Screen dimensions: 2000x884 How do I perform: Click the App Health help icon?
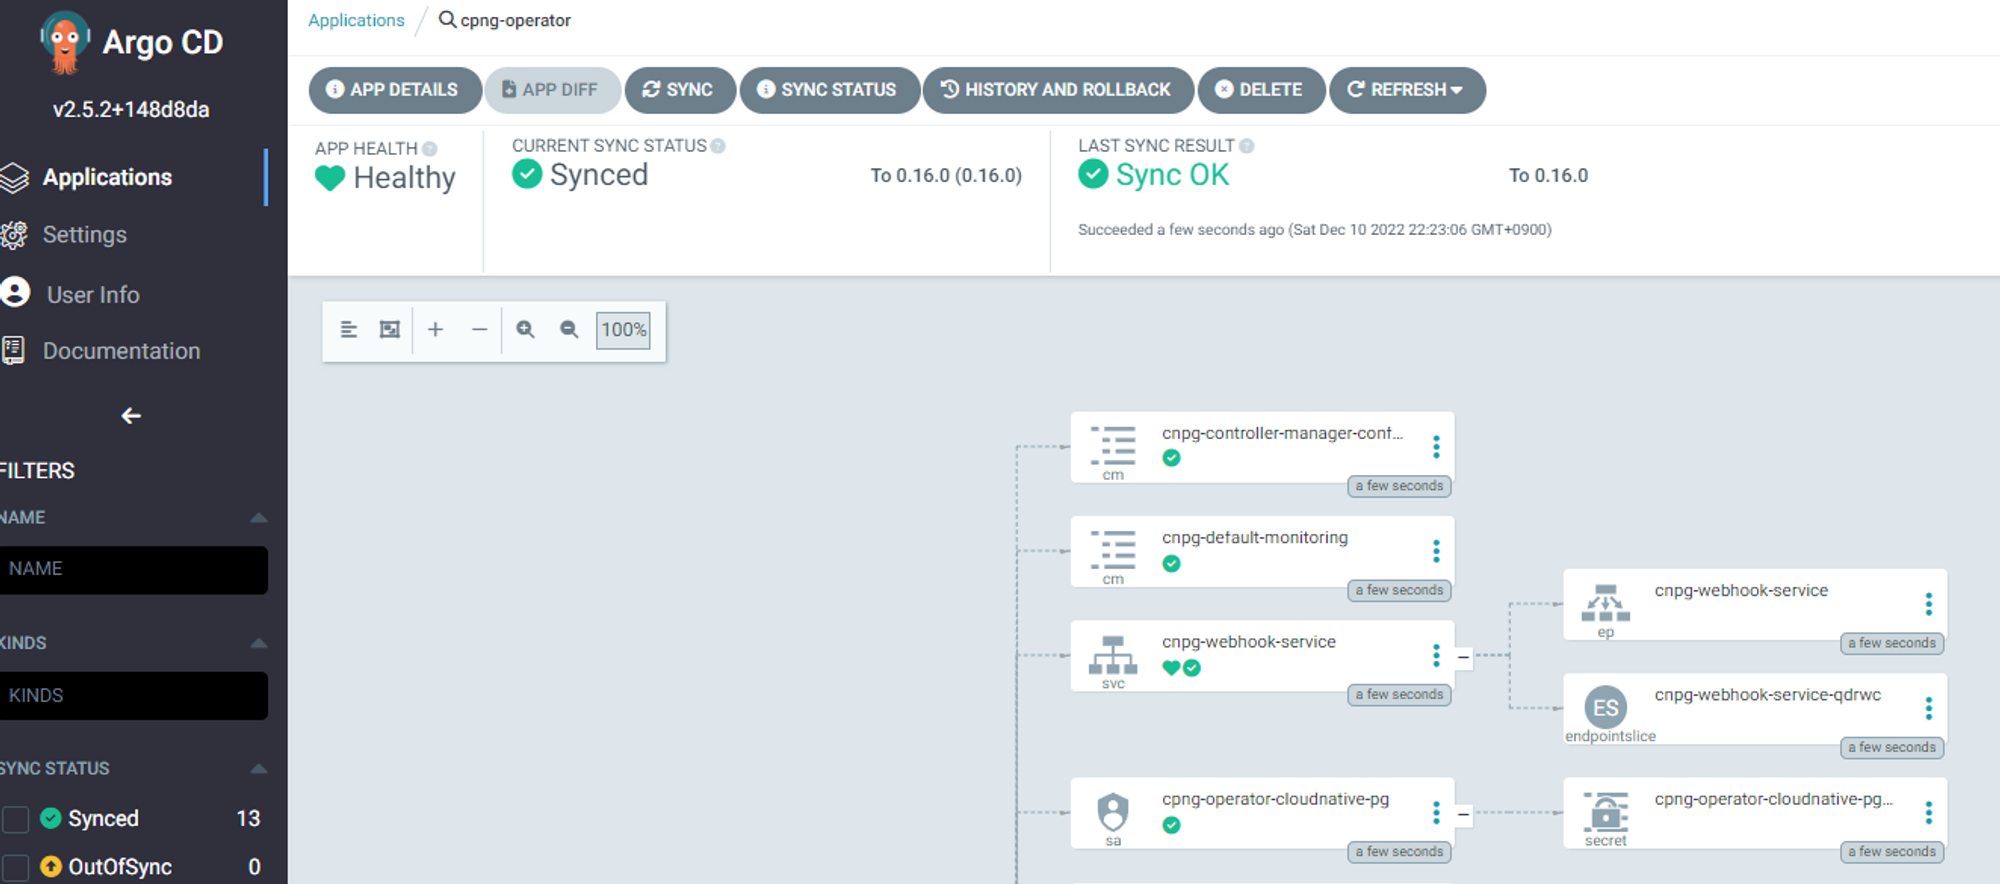click(430, 149)
